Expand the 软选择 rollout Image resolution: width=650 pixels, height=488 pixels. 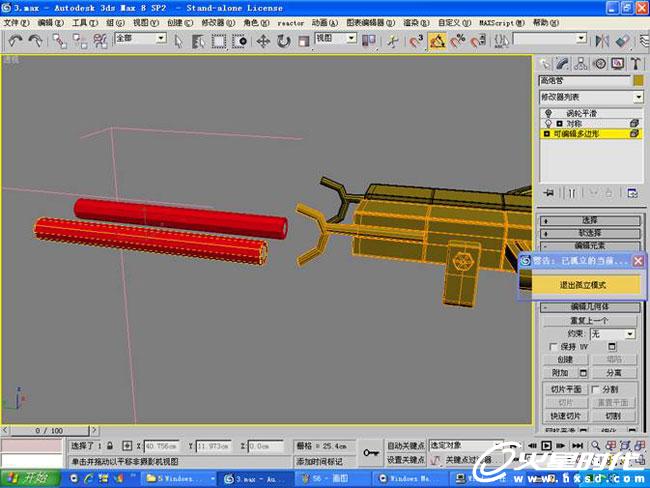coord(590,233)
